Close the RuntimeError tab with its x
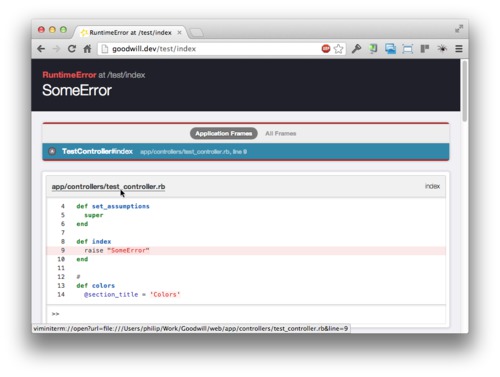Viewport: 500px width, 377px height. point(179,33)
